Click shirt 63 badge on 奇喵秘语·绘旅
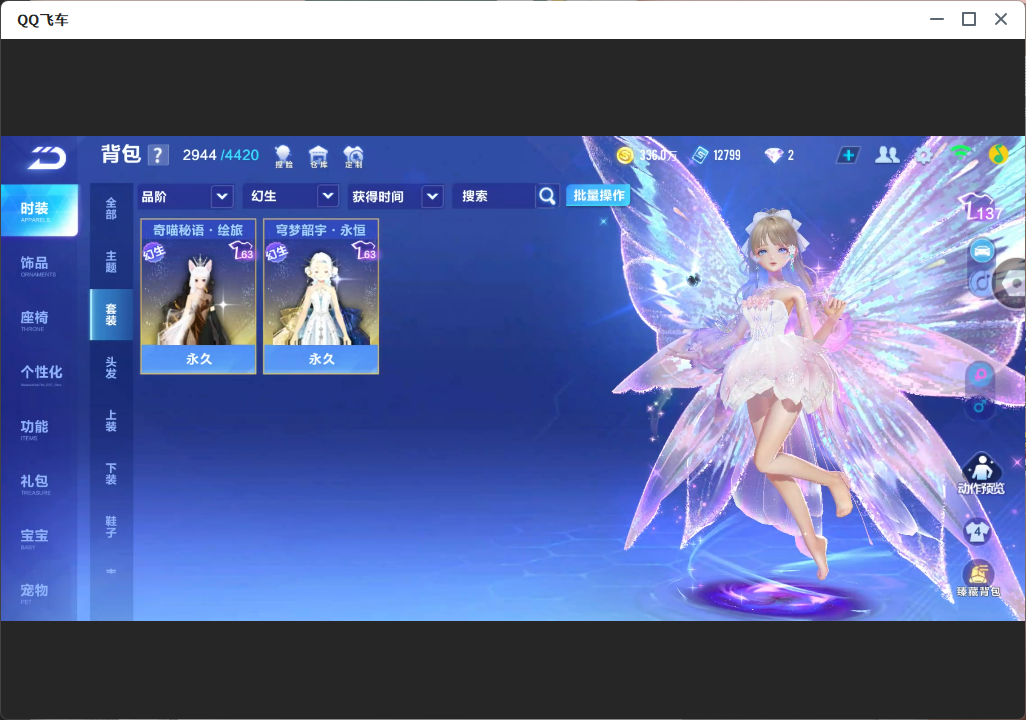This screenshot has height=720, width=1026. click(241, 251)
